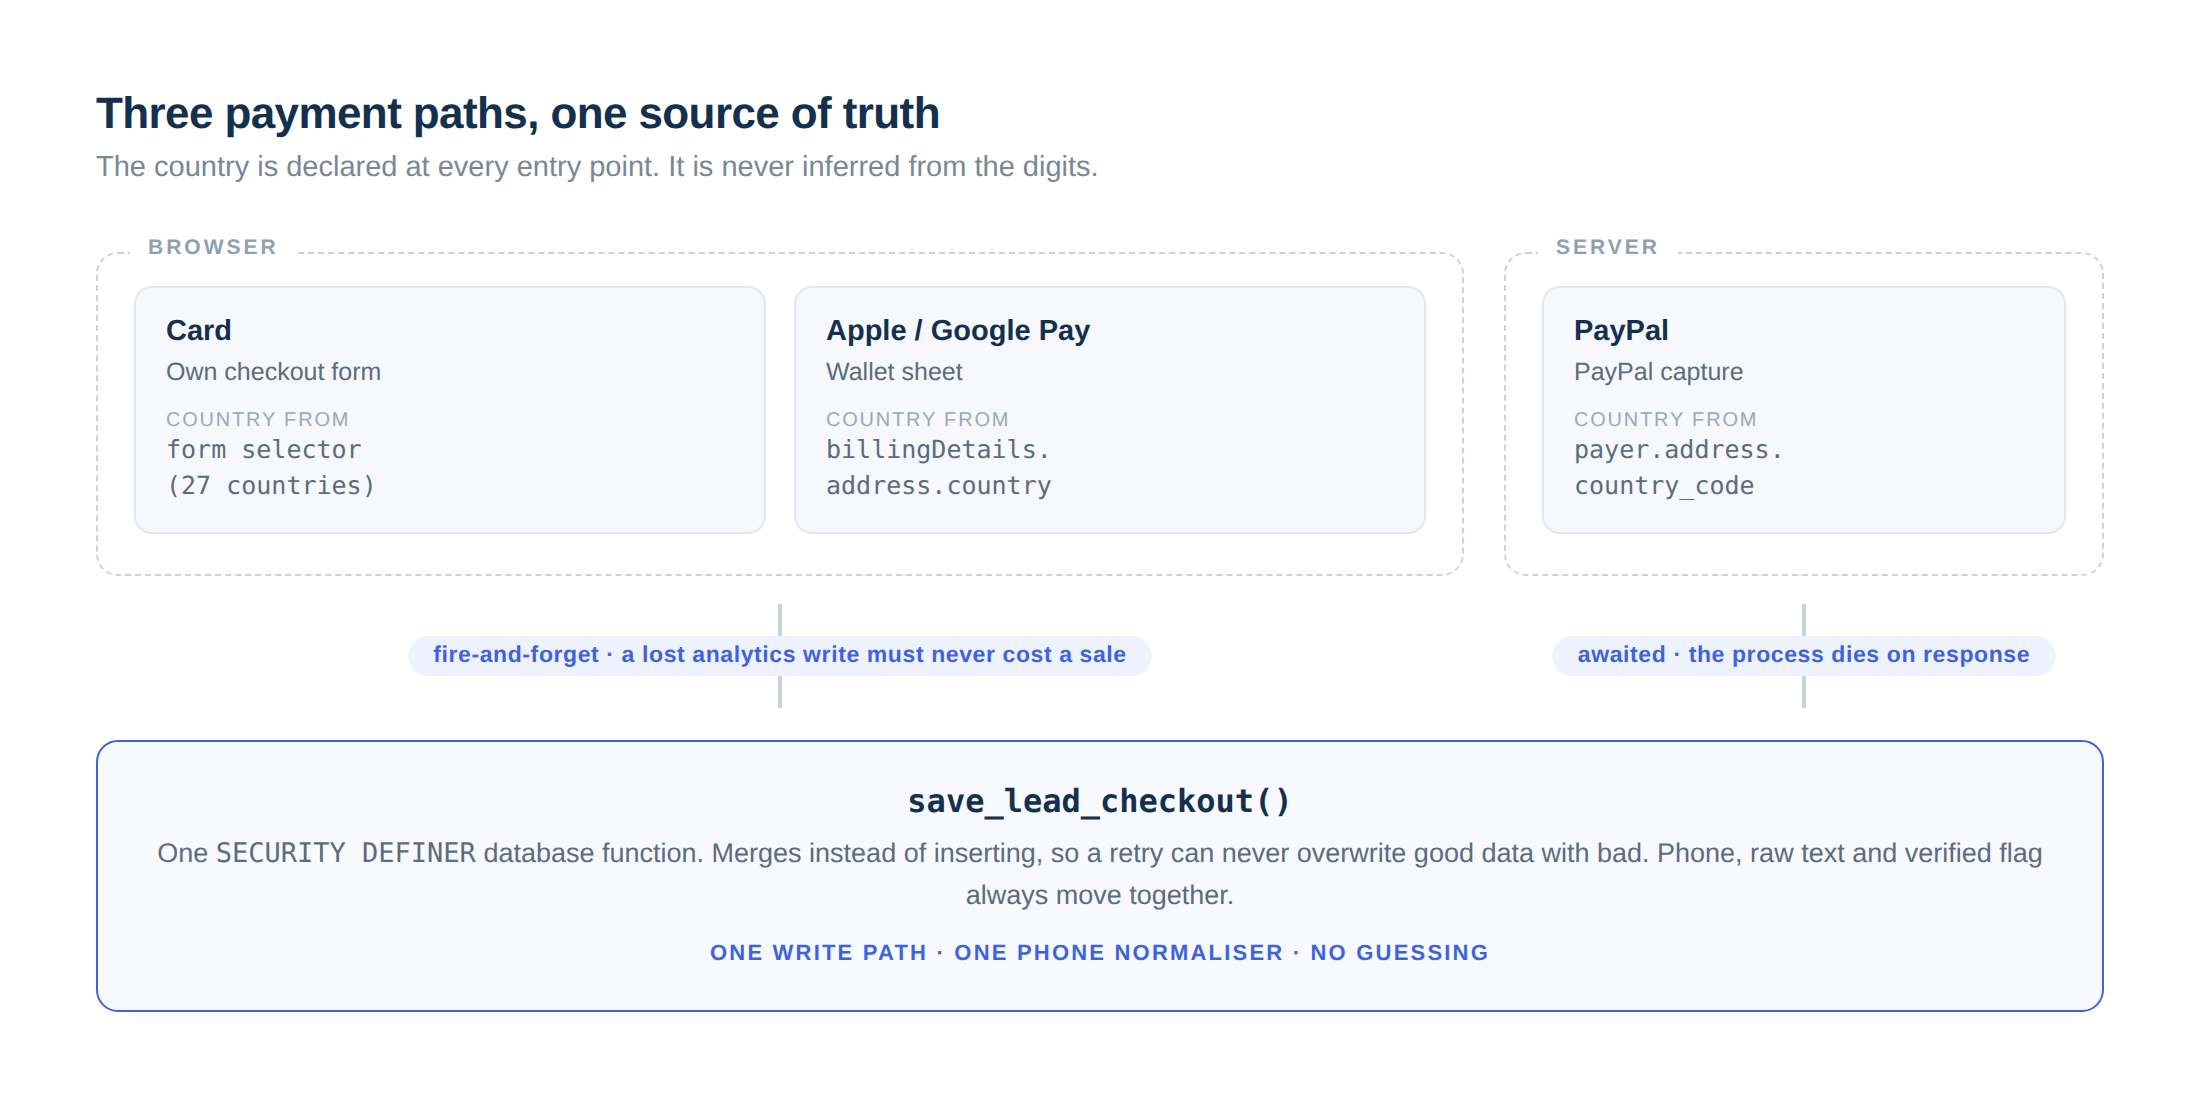2200x1094 pixels.
Task: Click the BROWSER group label
Action: click(212, 247)
